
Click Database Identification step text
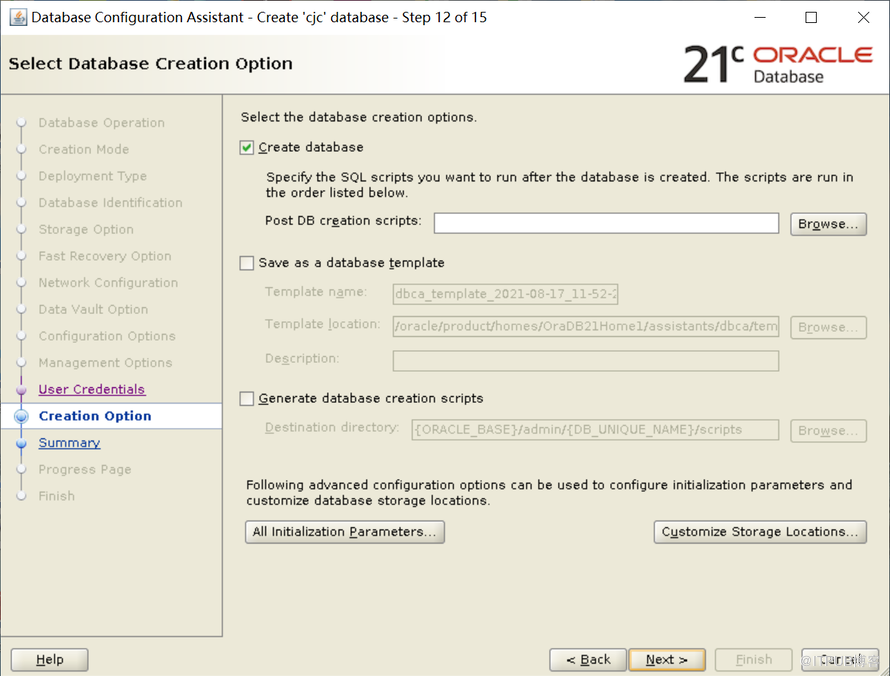pos(111,203)
